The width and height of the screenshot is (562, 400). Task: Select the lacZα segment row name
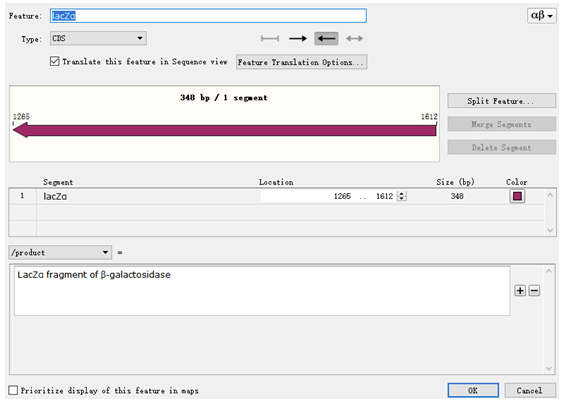pos(55,196)
